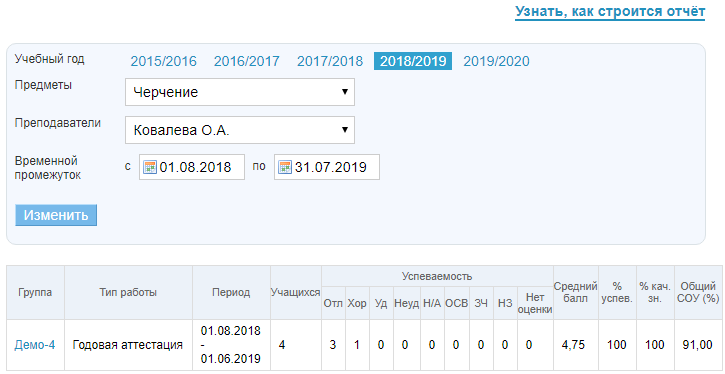This screenshot has height=374, width=725.
Task: Click the Успеваемость header
Action: click(x=437, y=277)
